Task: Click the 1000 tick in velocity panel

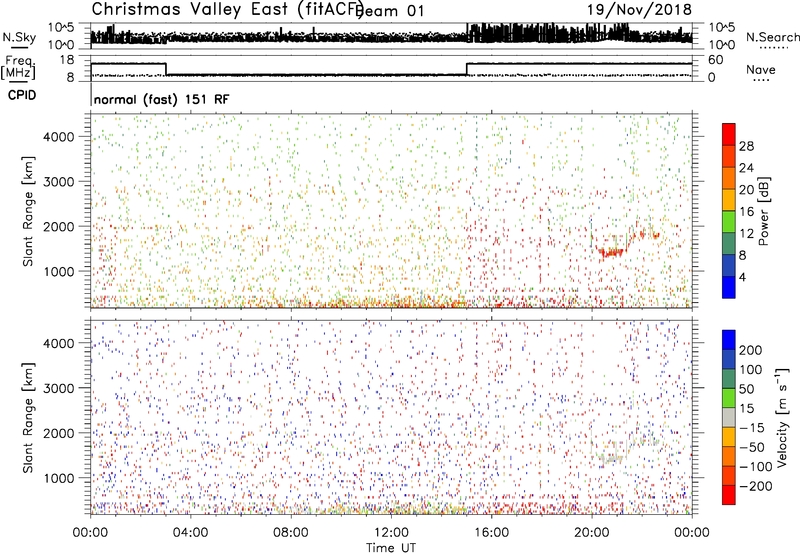Action: [59, 478]
